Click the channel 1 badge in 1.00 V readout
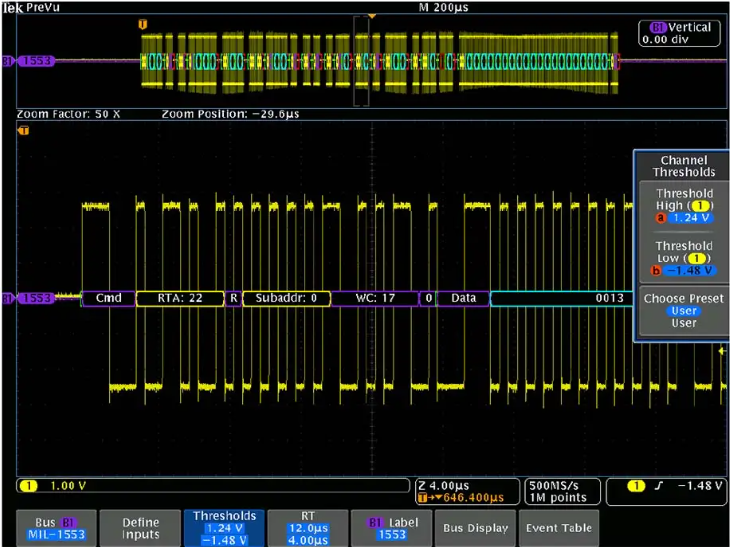730x547 pixels. [x=28, y=486]
